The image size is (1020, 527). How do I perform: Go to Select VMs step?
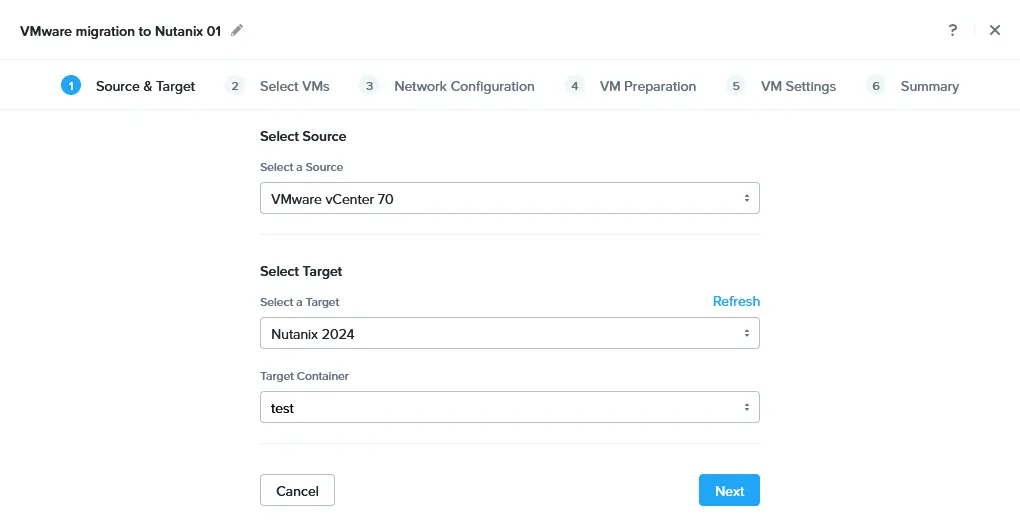[295, 87]
